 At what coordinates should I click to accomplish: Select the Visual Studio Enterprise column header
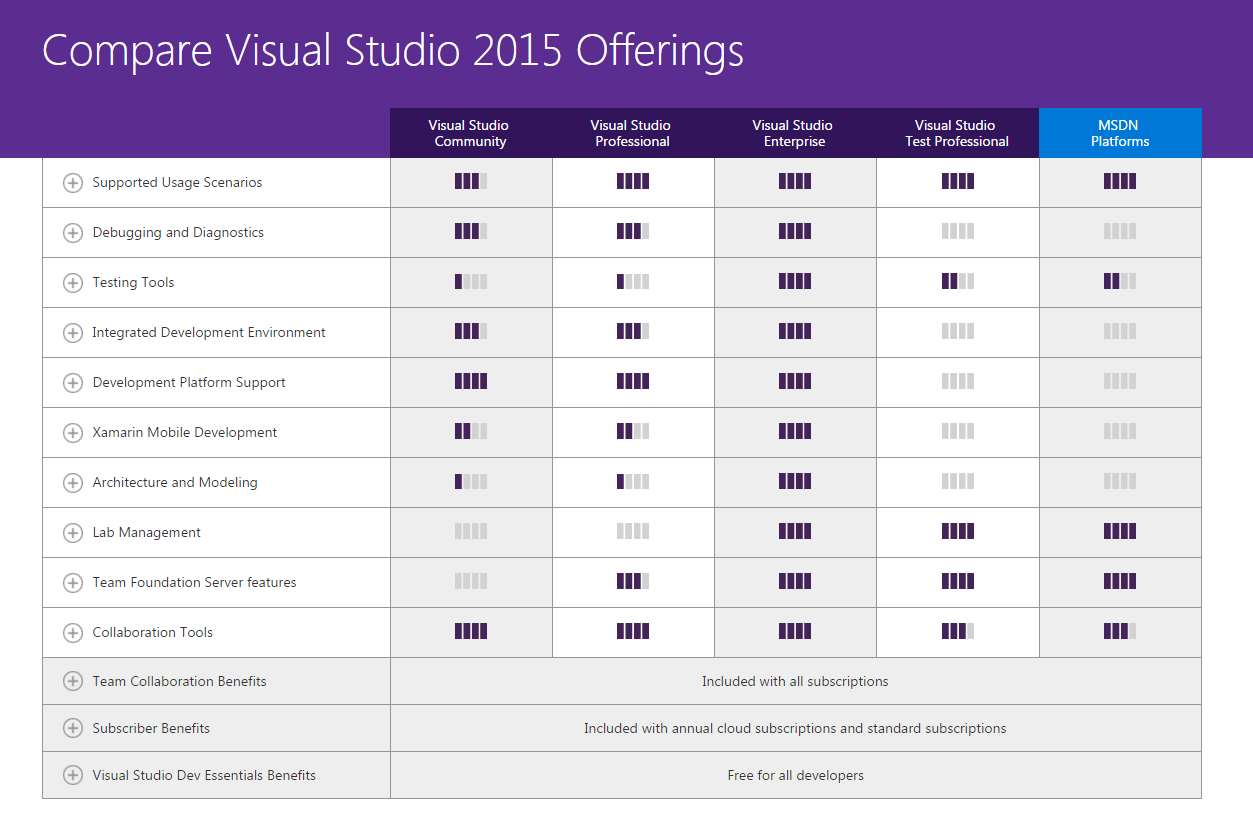pyautogui.click(x=795, y=133)
